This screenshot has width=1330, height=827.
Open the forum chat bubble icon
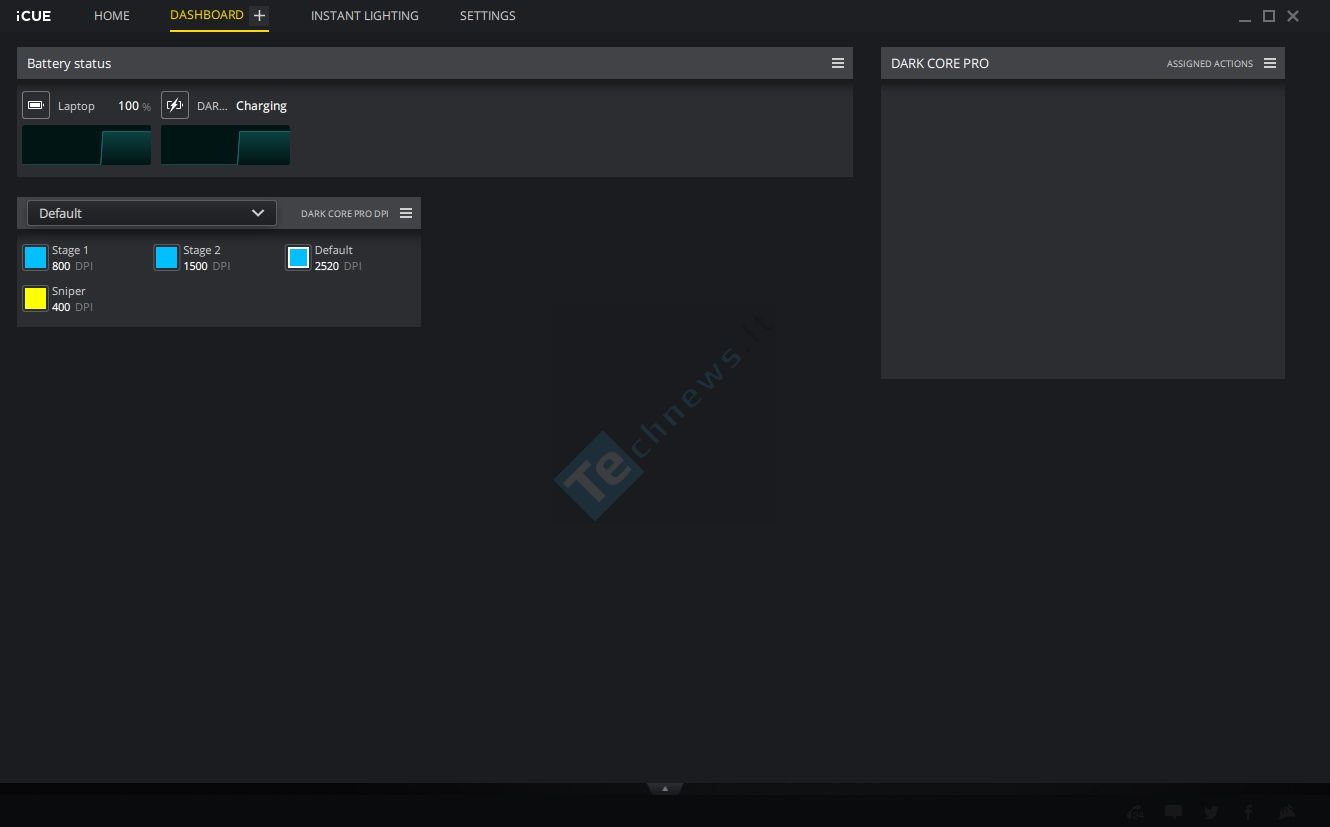click(1174, 812)
